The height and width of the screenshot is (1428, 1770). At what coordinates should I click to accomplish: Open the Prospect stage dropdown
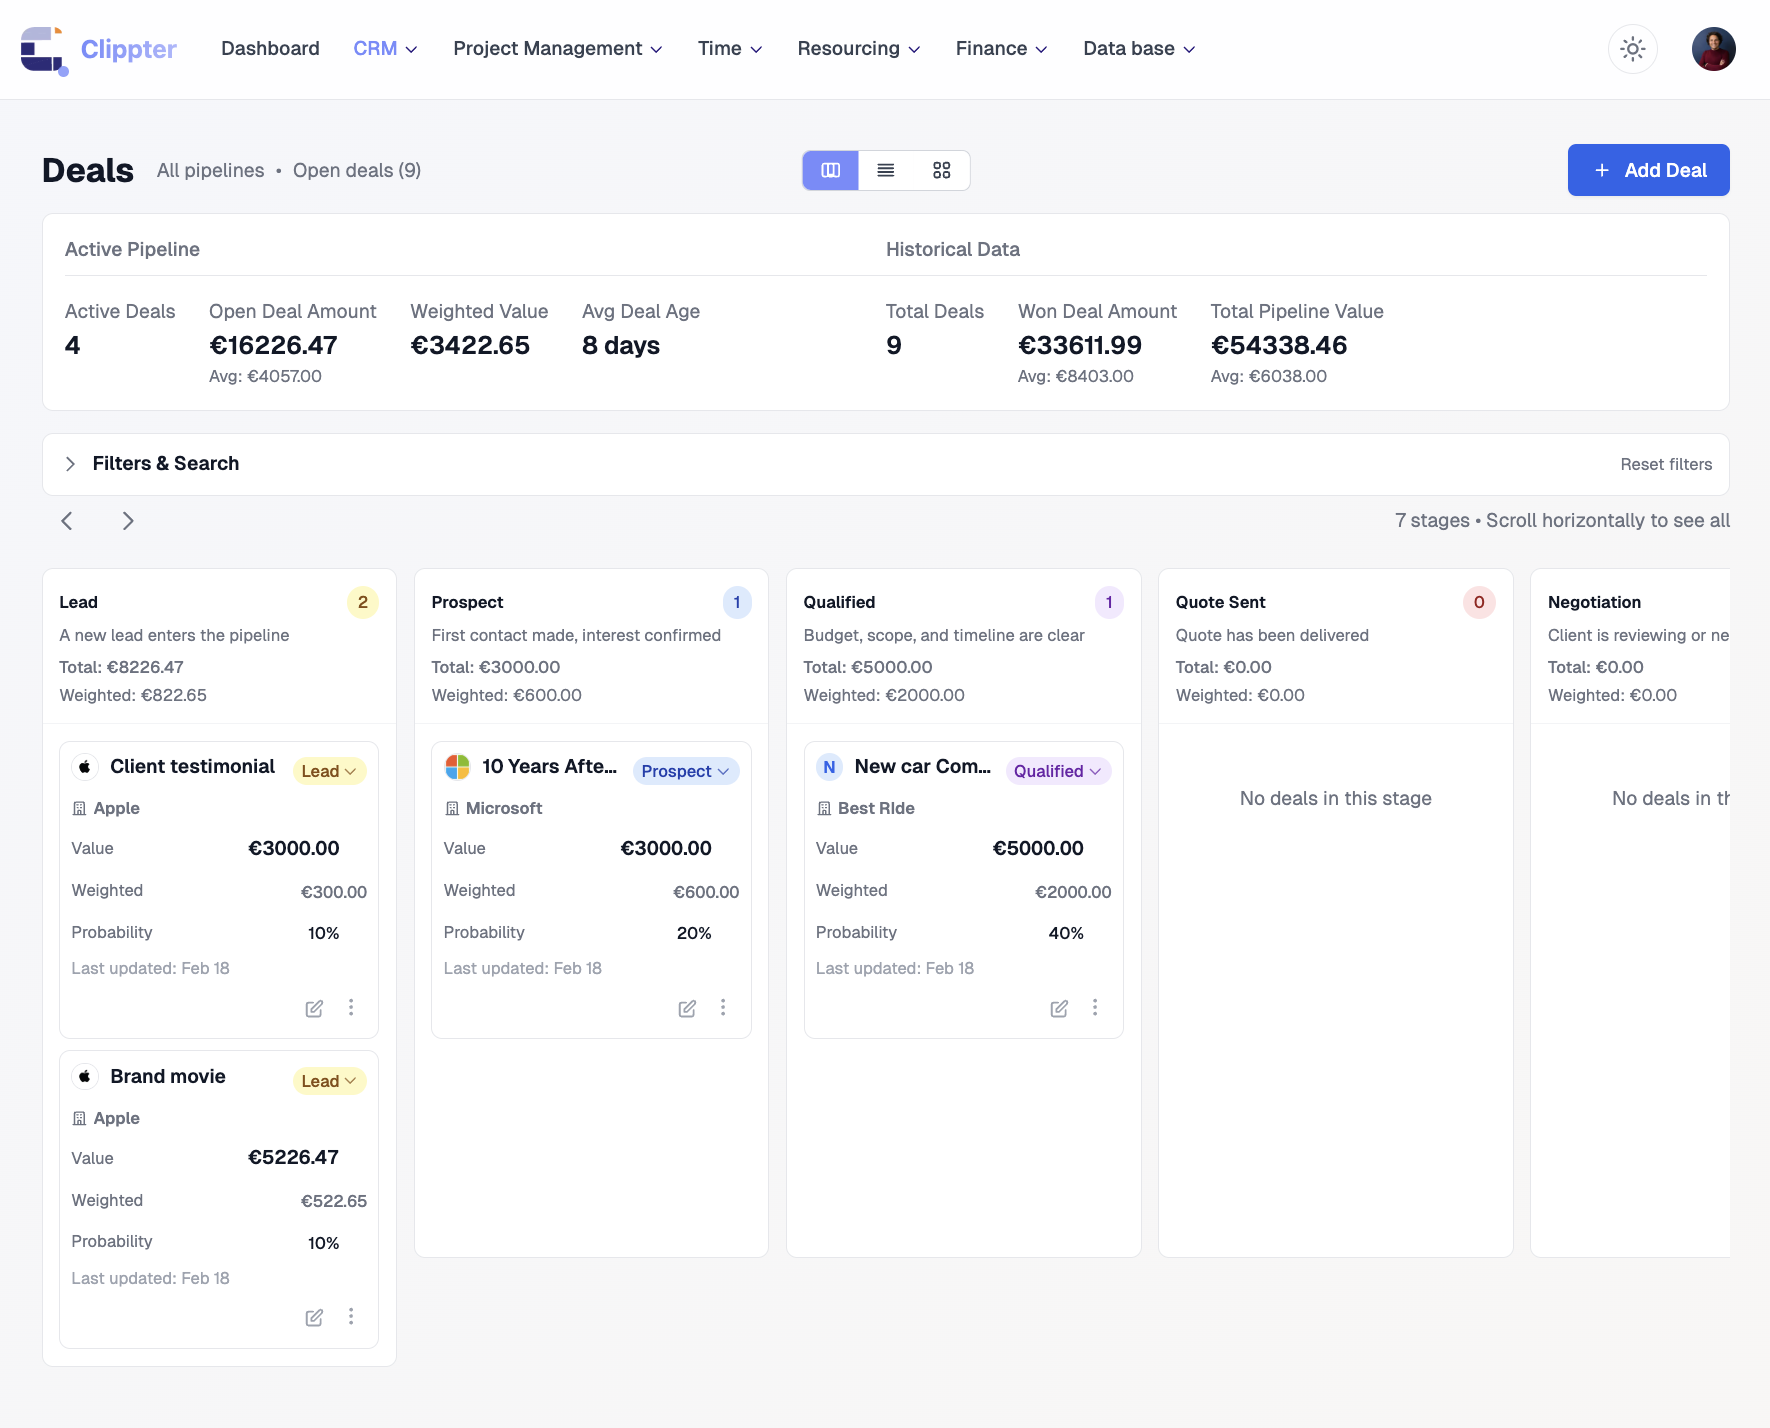(x=685, y=771)
